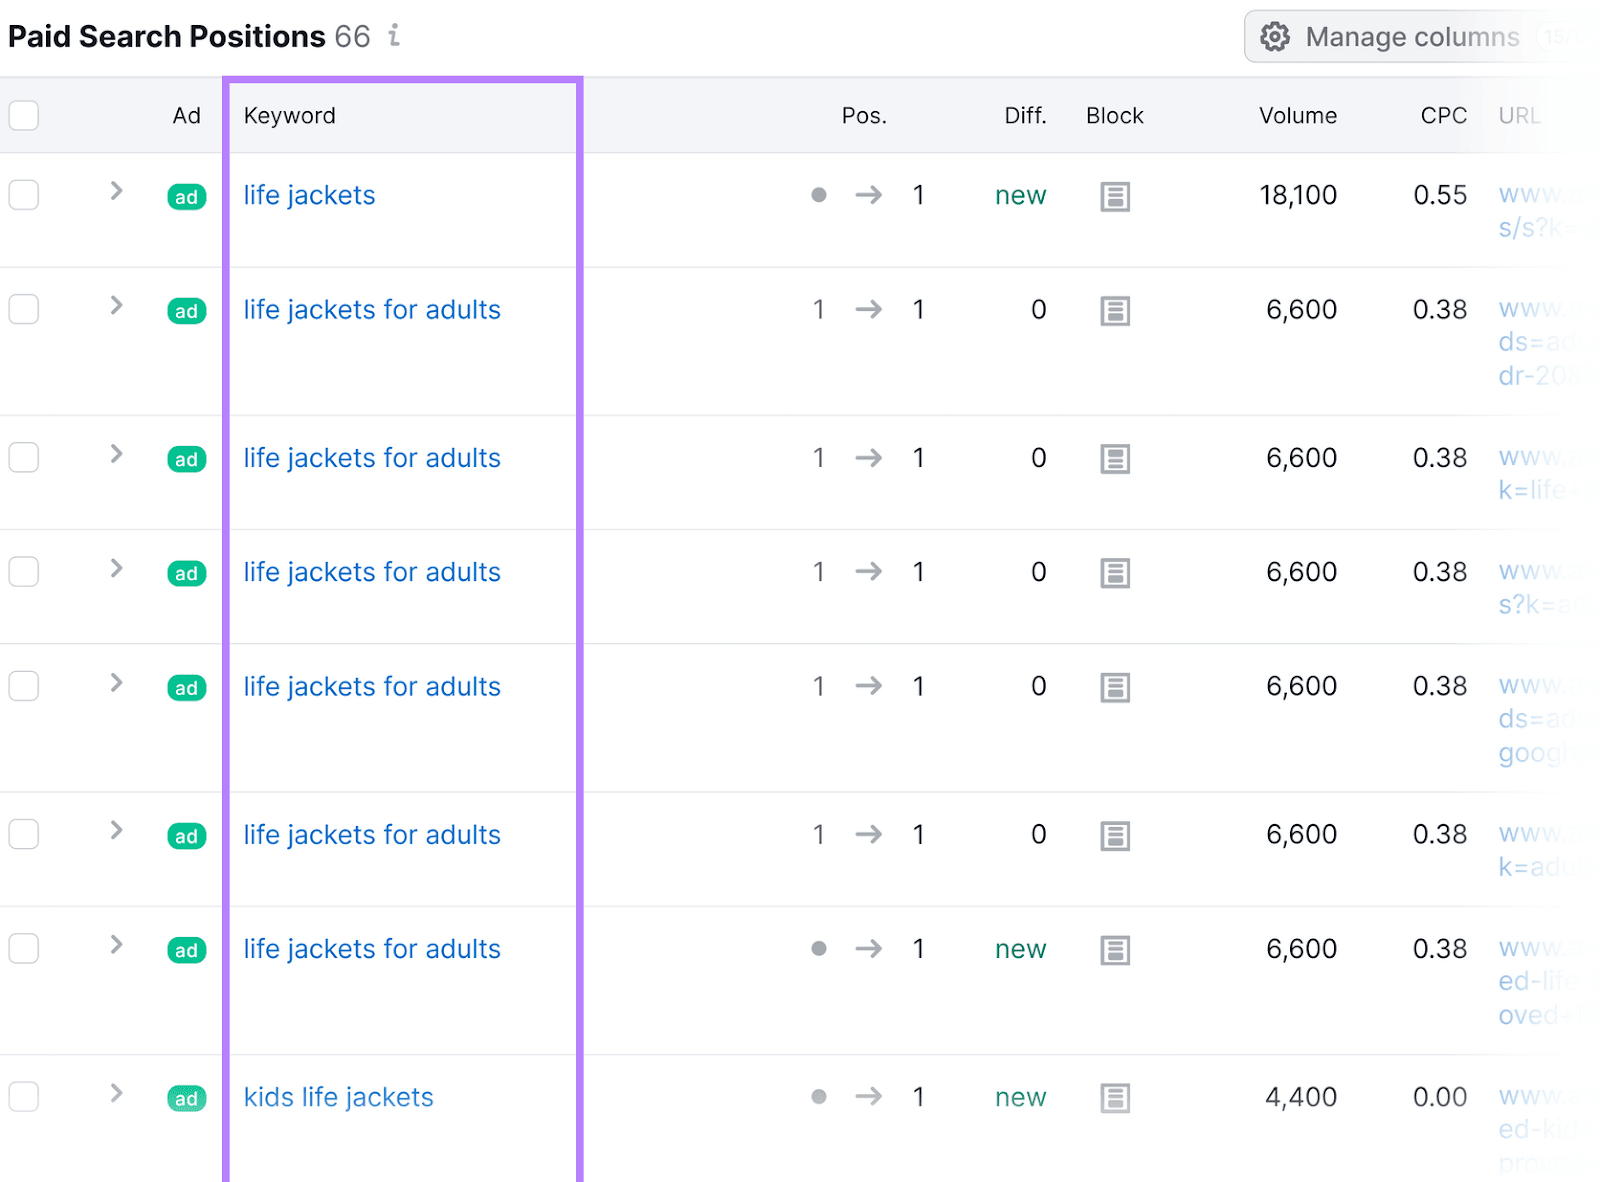Click the ad badge in the ed-life URL row

(187, 950)
